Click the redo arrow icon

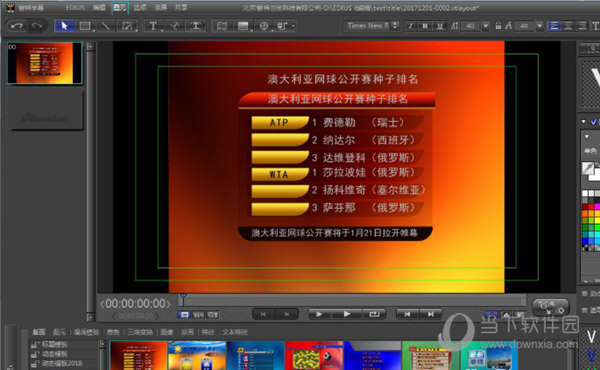click(x=37, y=26)
